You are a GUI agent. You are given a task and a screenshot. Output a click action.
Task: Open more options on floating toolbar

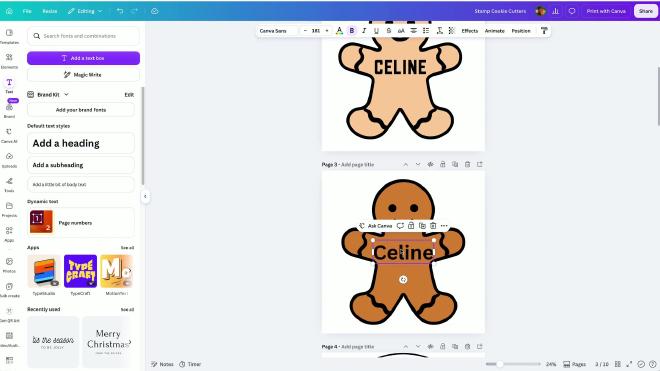444,226
